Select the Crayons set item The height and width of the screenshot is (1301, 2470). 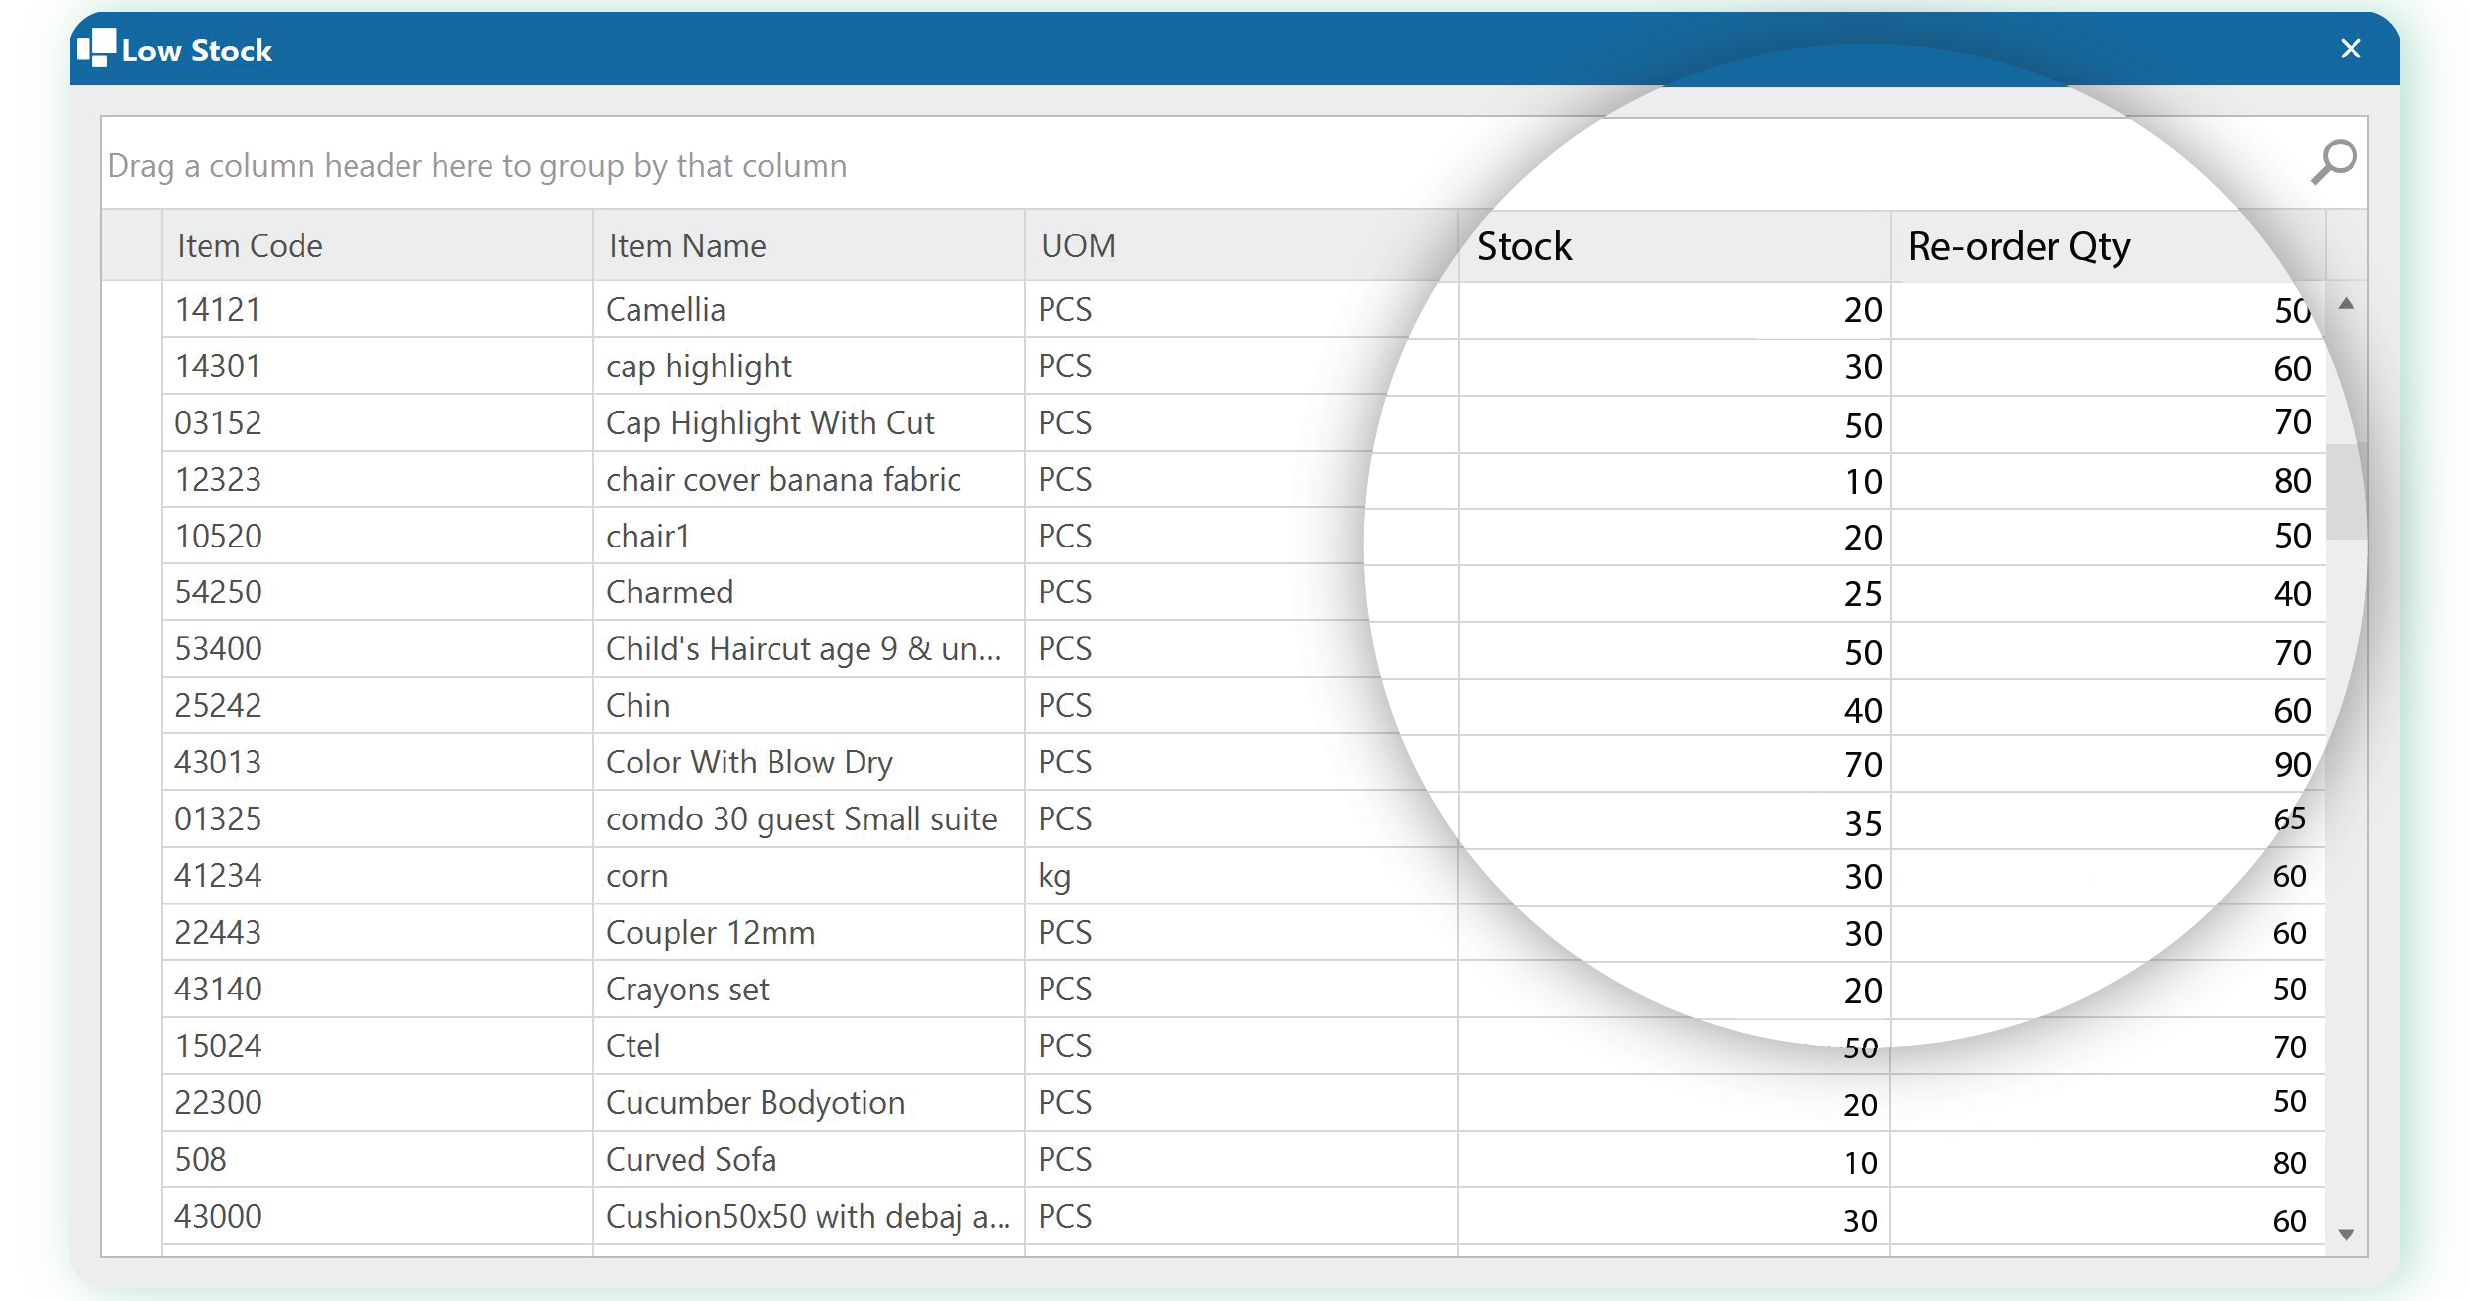687,990
